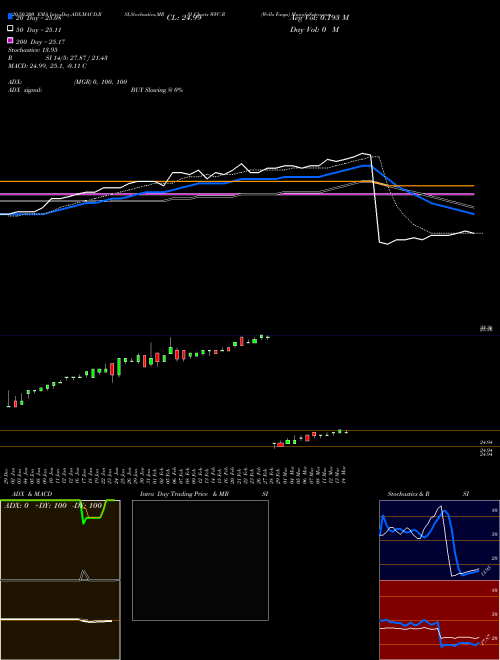
Task: Click the blue 20 Day legend swatch
Action: tap(11, 16)
